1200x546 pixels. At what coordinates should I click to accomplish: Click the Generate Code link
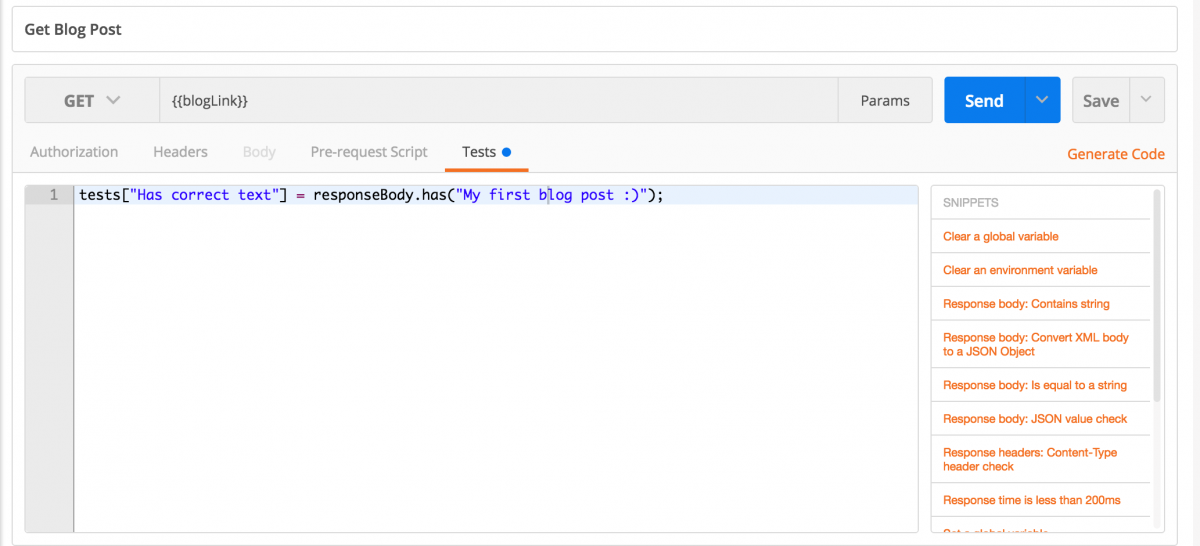point(1116,154)
